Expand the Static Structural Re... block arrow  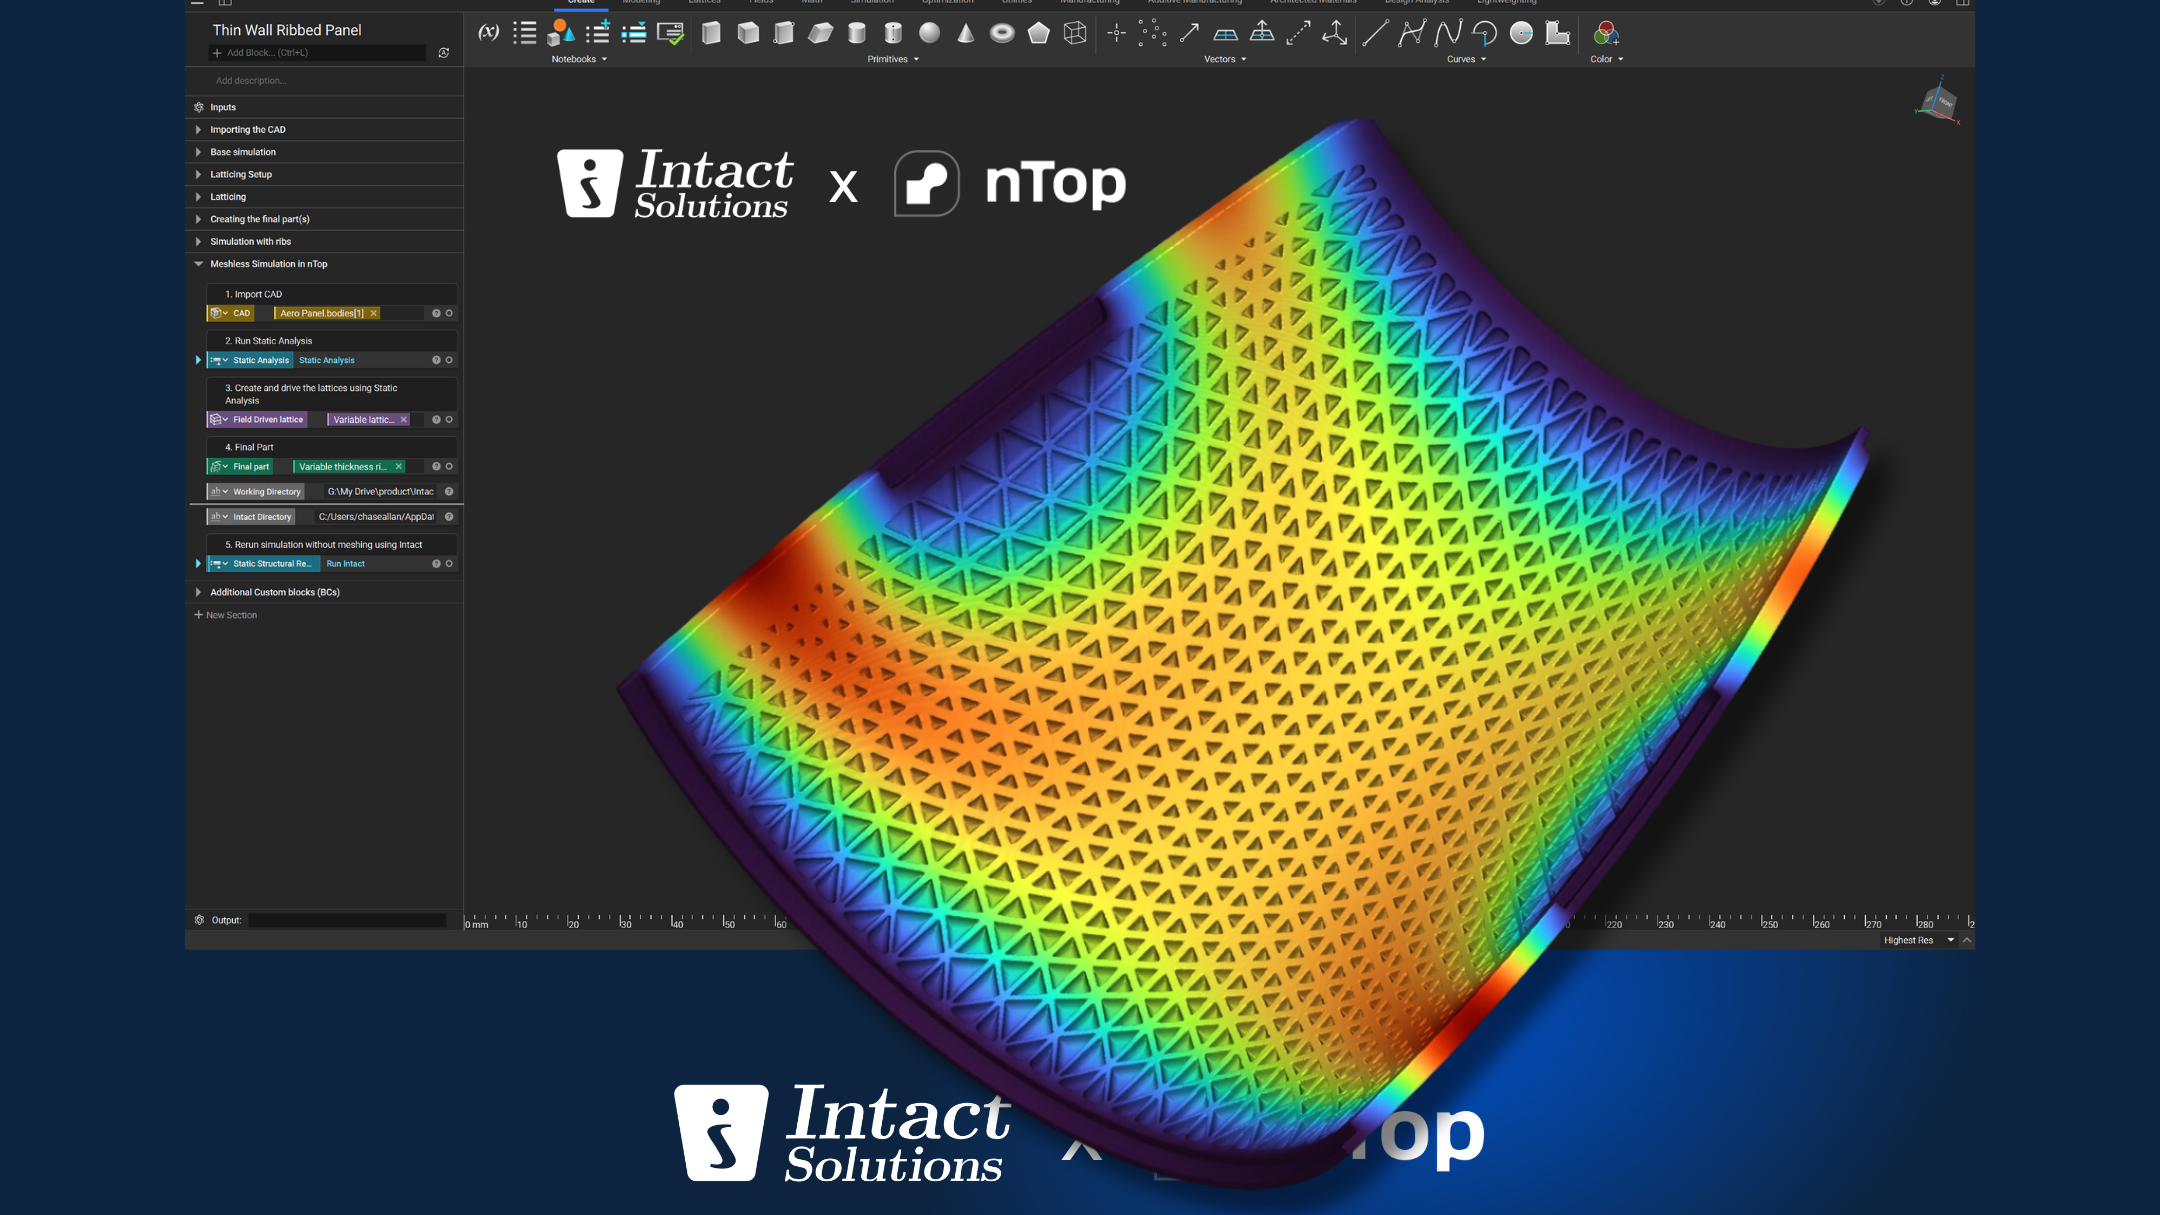[x=198, y=563]
